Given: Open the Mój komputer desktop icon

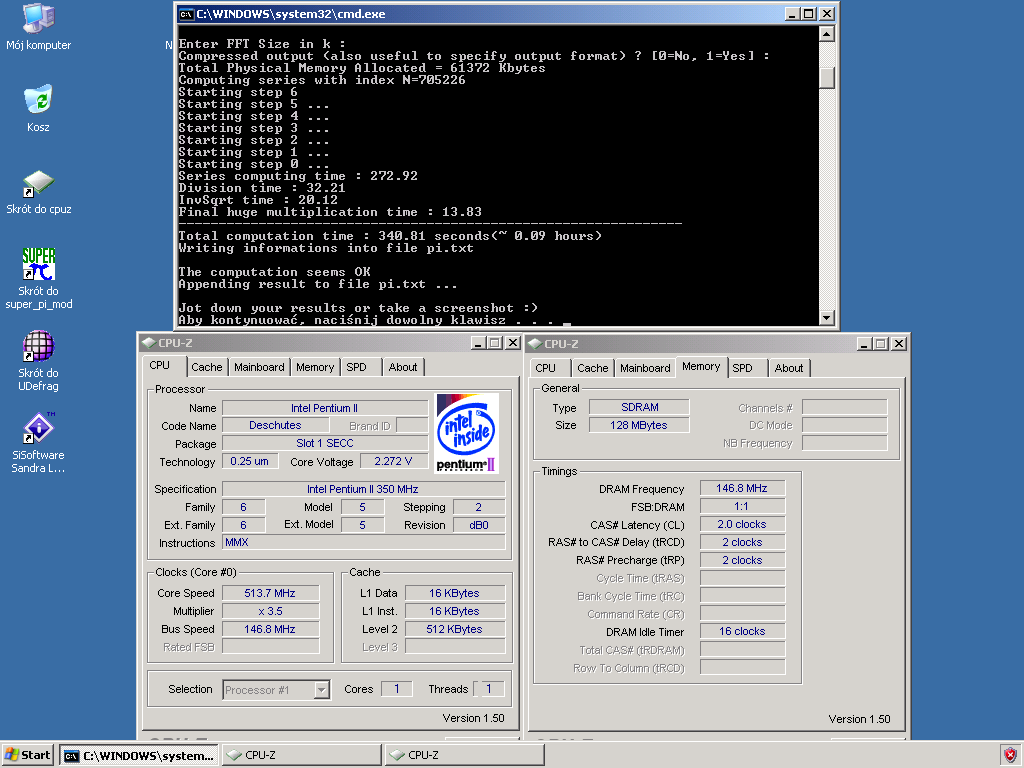Looking at the screenshot, I should [39, 27].
